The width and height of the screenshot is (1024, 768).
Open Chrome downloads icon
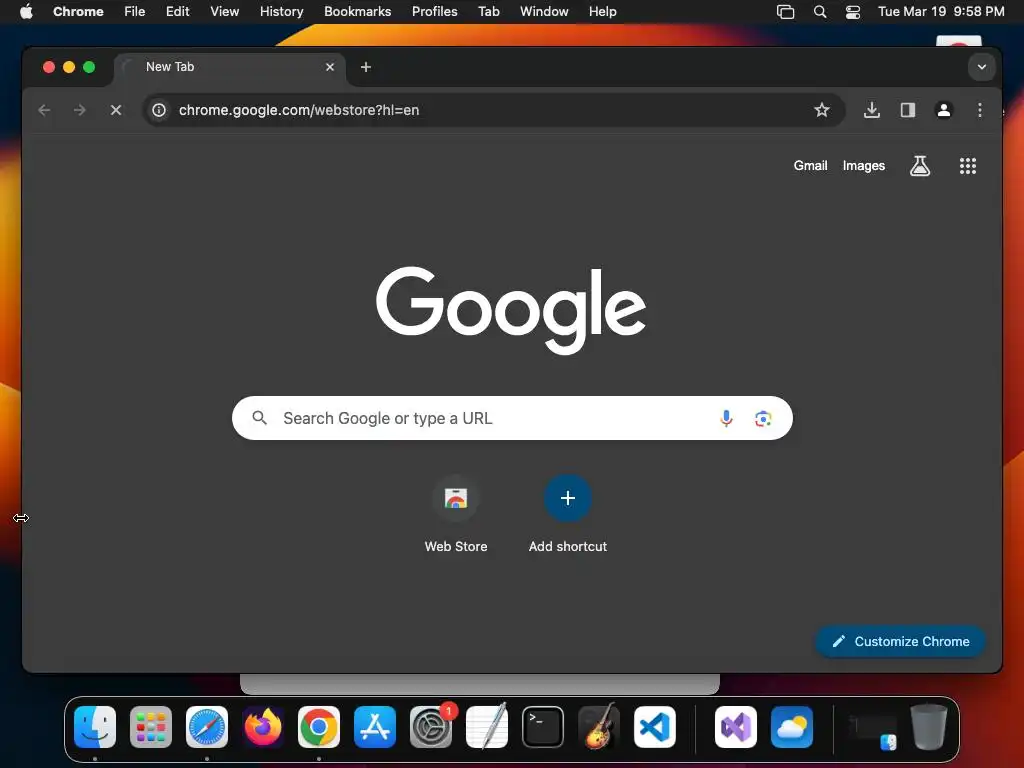tap(871, 110)
